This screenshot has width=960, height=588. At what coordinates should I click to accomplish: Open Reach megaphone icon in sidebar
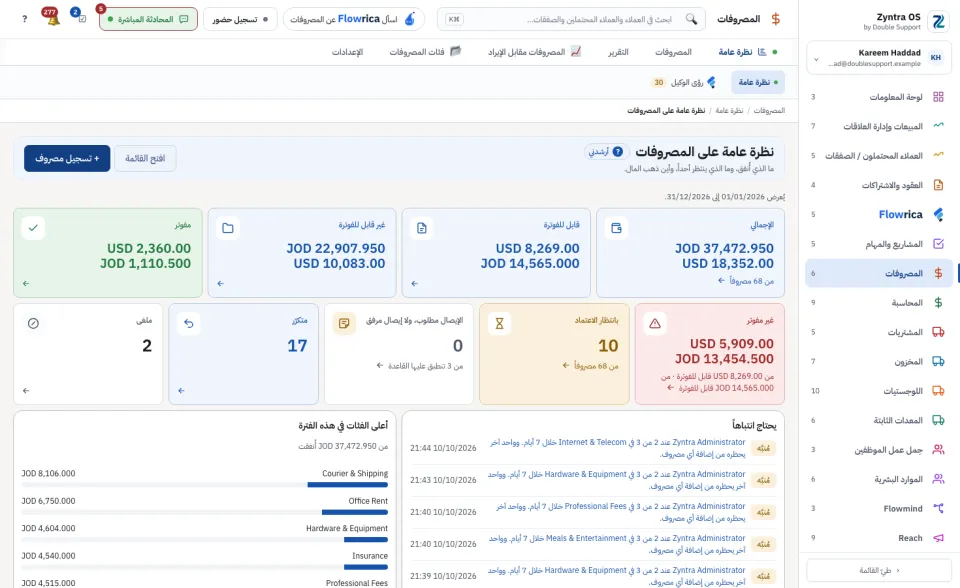[x=938, y=538]
